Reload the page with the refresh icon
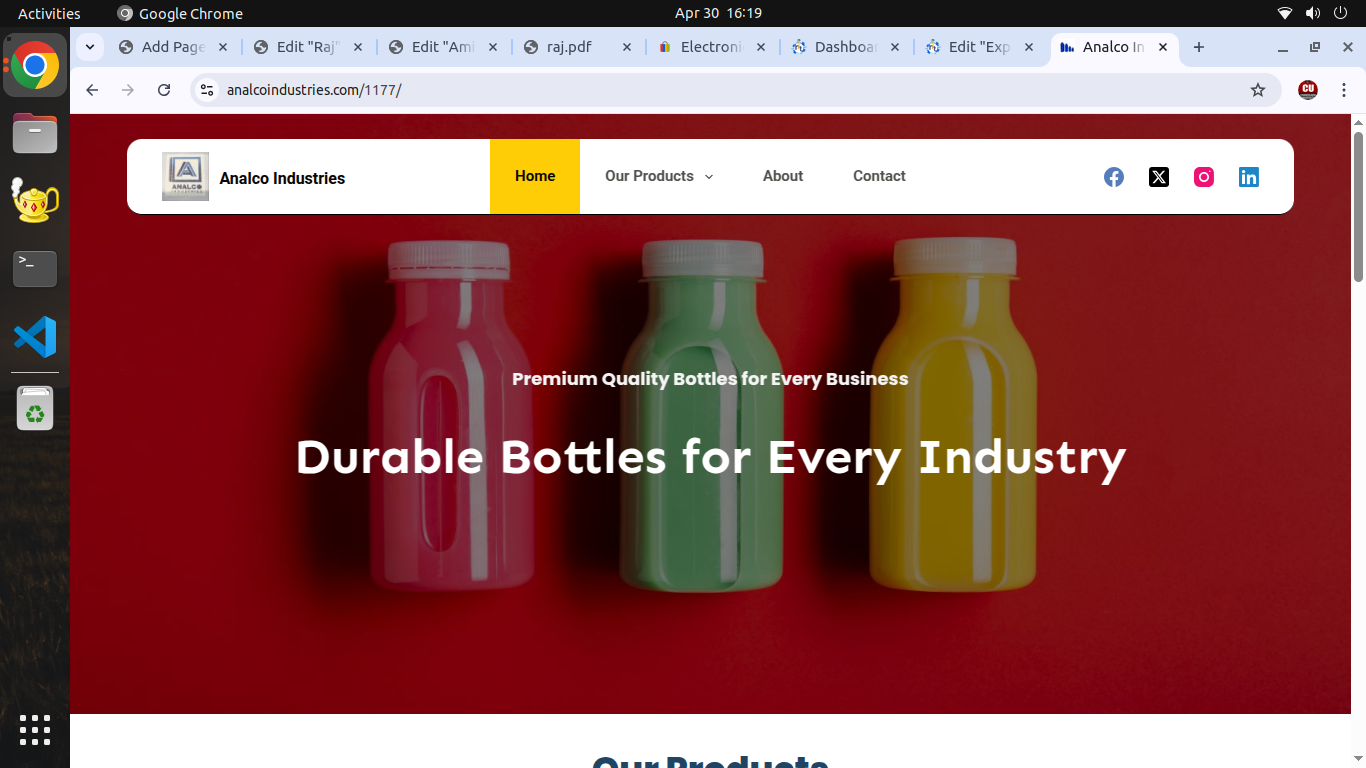 click(164, 90)
